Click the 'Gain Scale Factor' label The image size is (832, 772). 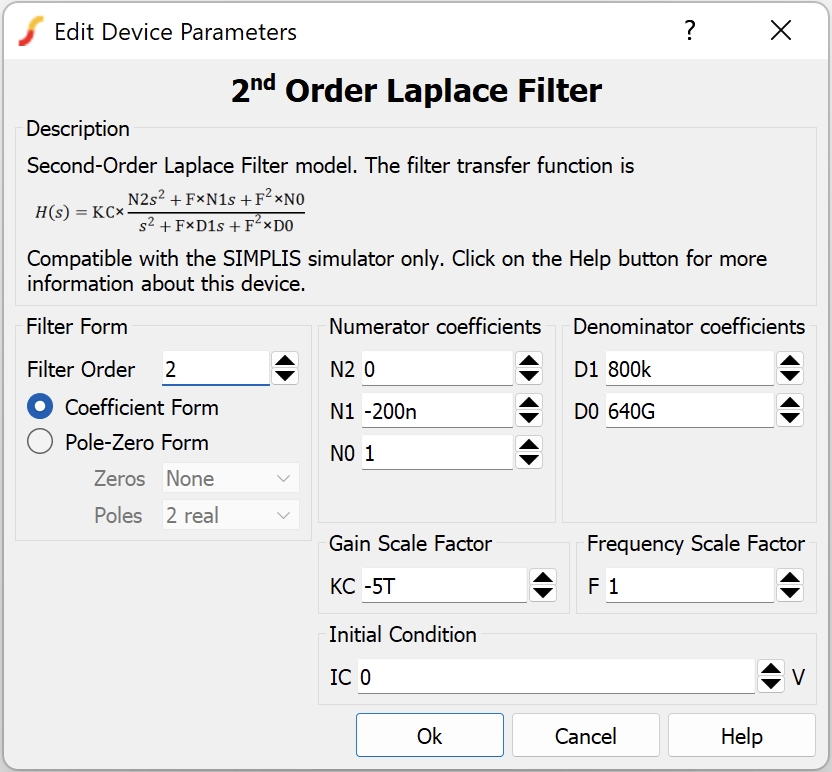coord(410,544)
